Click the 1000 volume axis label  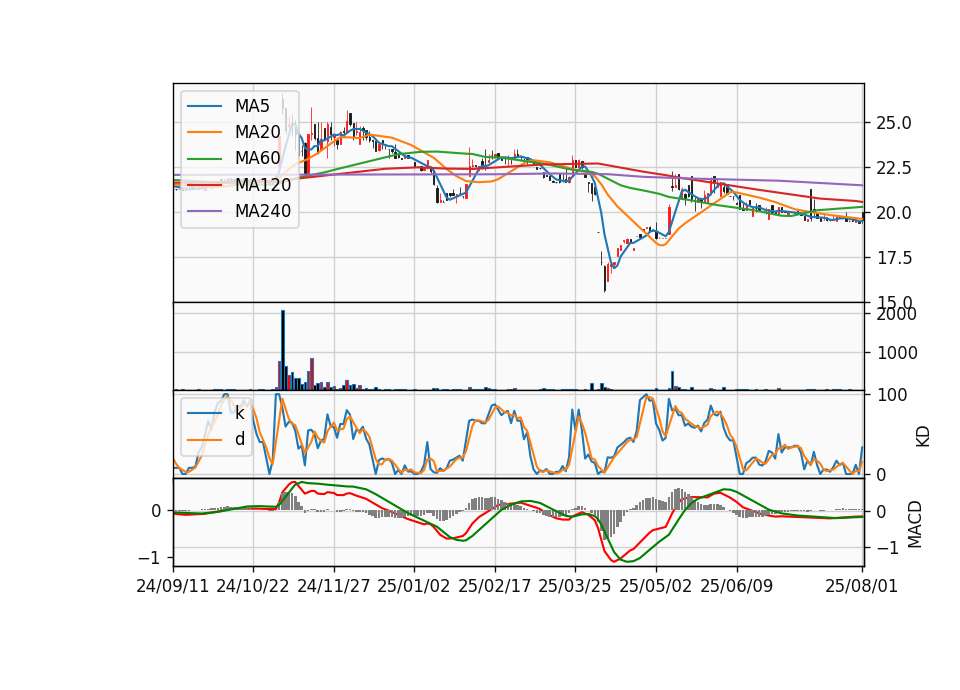(897, 353)
